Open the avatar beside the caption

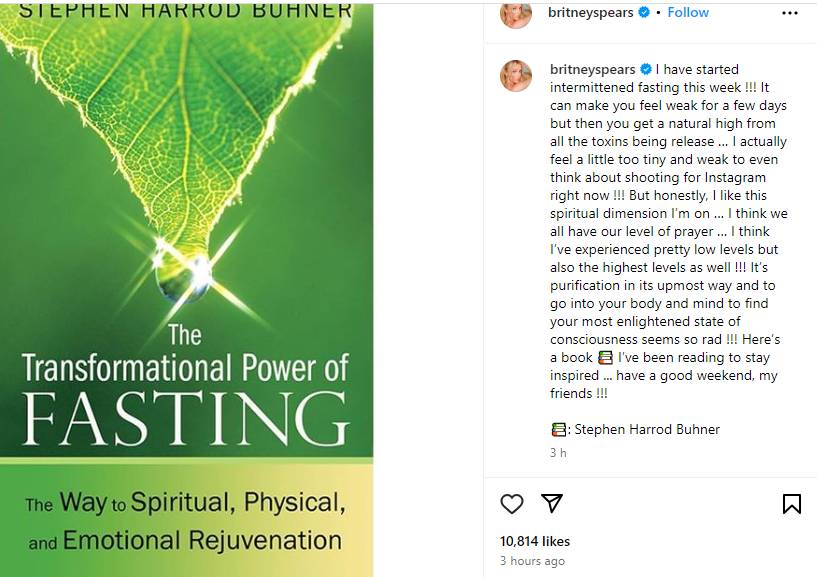point(516,76)
